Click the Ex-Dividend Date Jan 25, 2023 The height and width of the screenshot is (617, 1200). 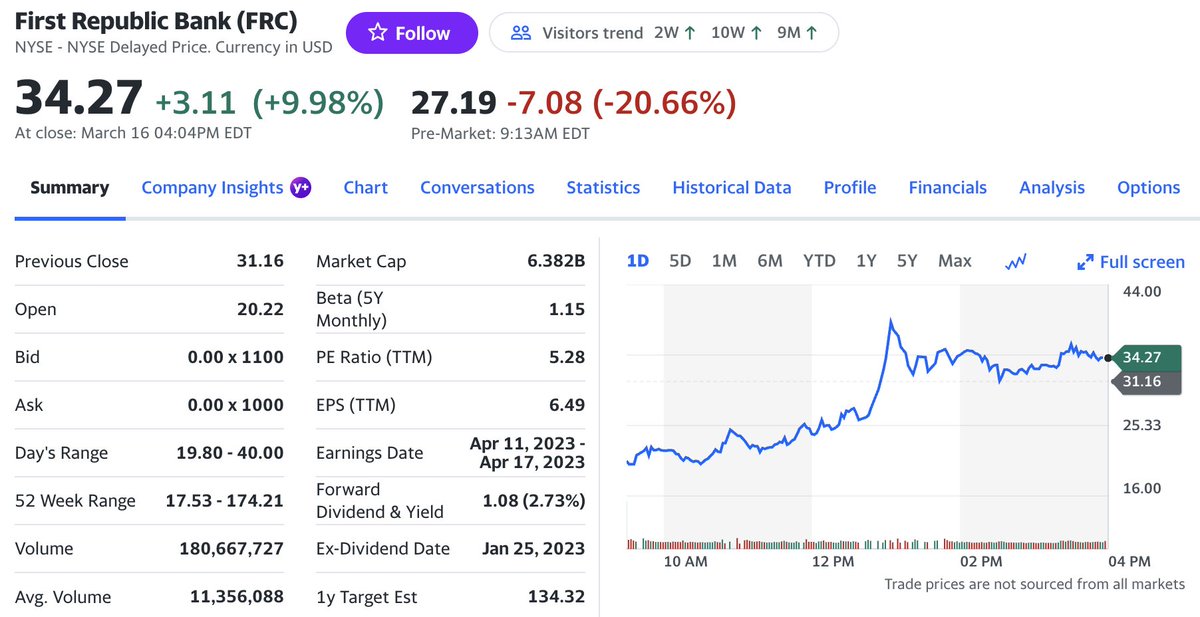coord(533,549)
